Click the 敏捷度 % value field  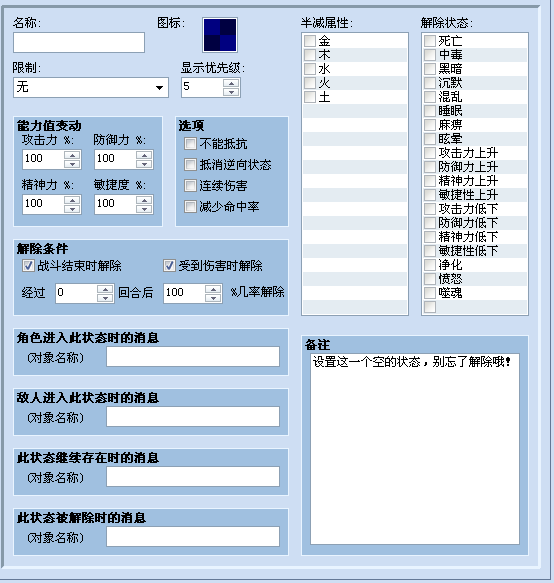click(116, 204)
